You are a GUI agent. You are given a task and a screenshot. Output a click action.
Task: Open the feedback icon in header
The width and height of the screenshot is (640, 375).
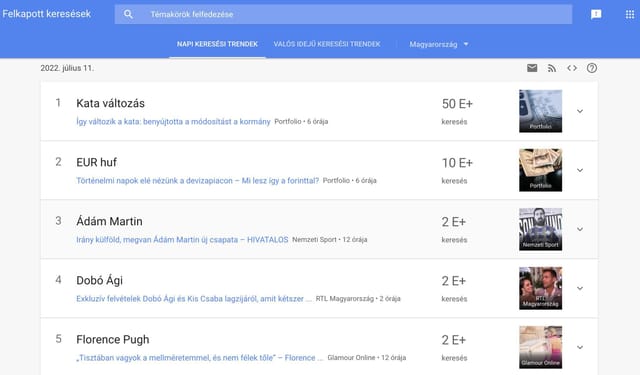point(596,14)
